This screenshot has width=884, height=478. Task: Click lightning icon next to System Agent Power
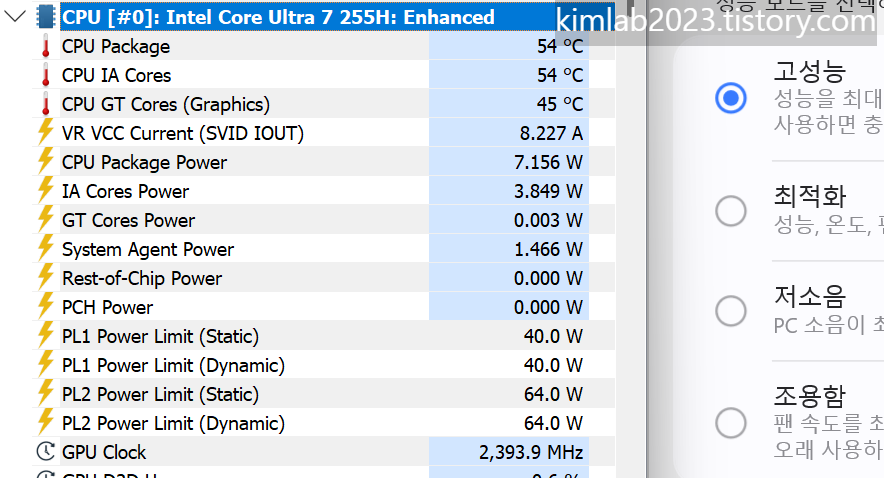[x=46, y=249]
